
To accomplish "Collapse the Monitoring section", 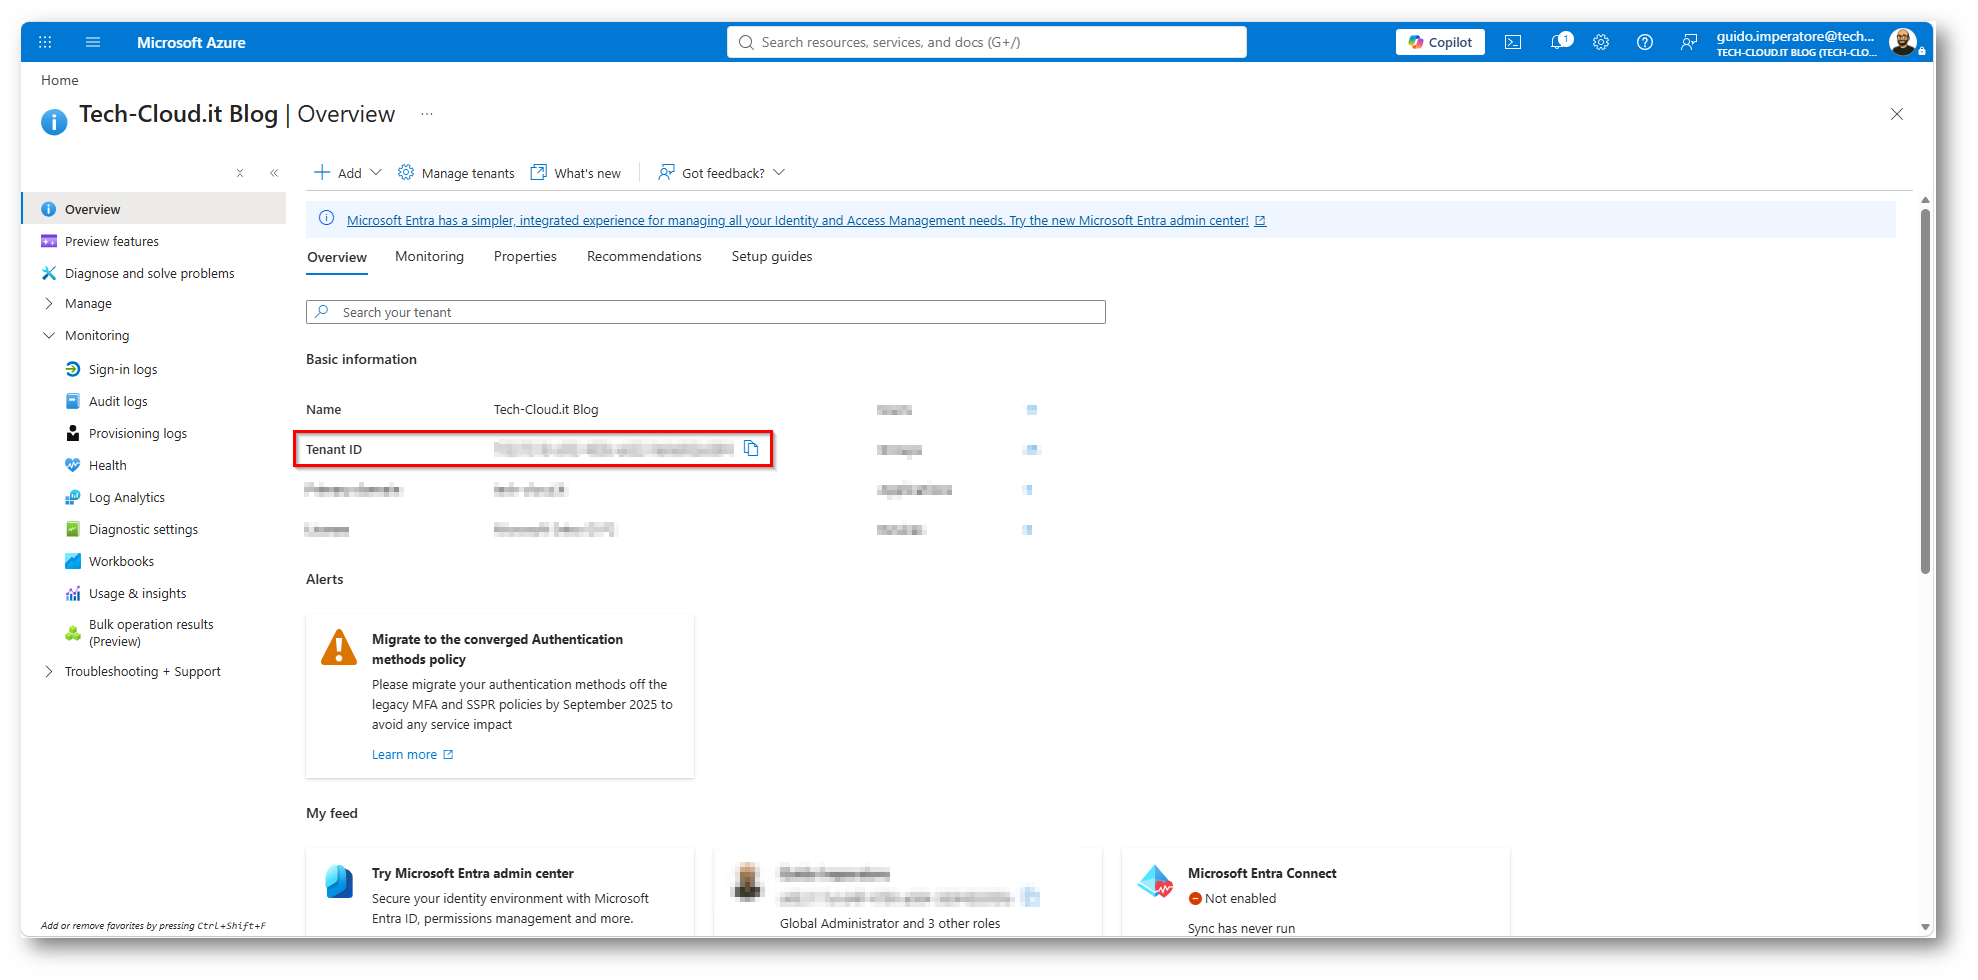I will coord(49,336).
